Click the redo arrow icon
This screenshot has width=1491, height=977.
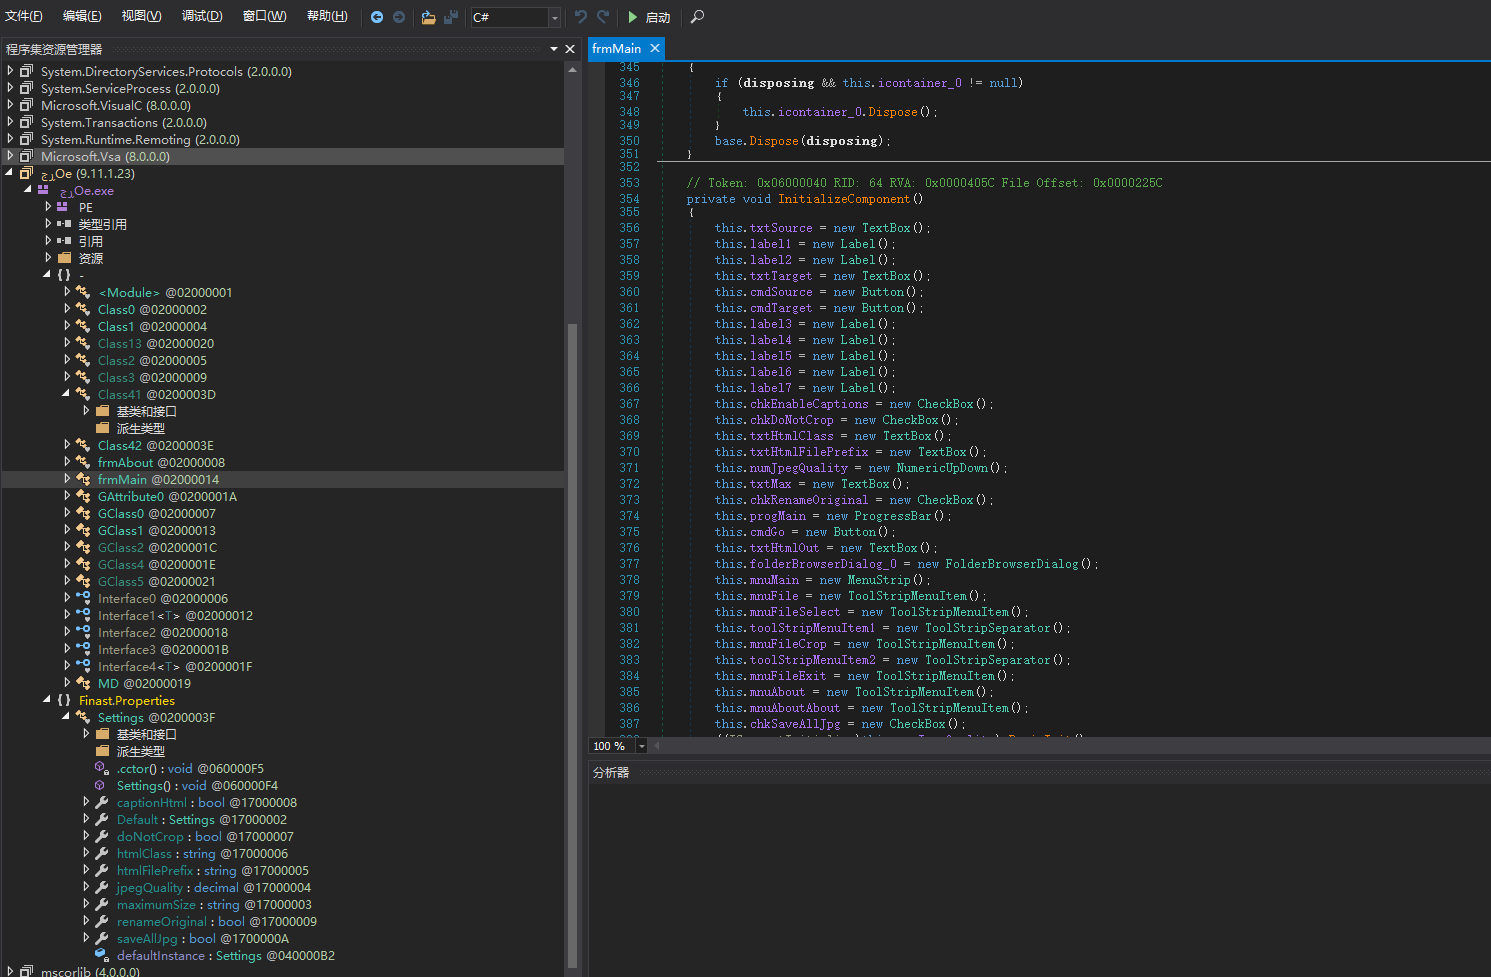point(603,17)
